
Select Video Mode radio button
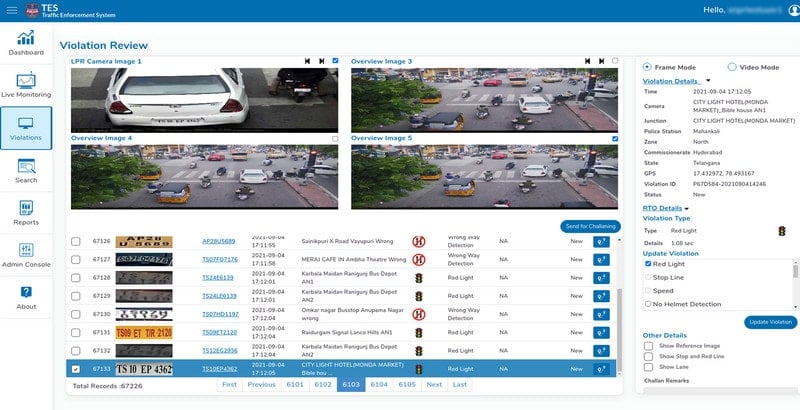tap(732, 67)
